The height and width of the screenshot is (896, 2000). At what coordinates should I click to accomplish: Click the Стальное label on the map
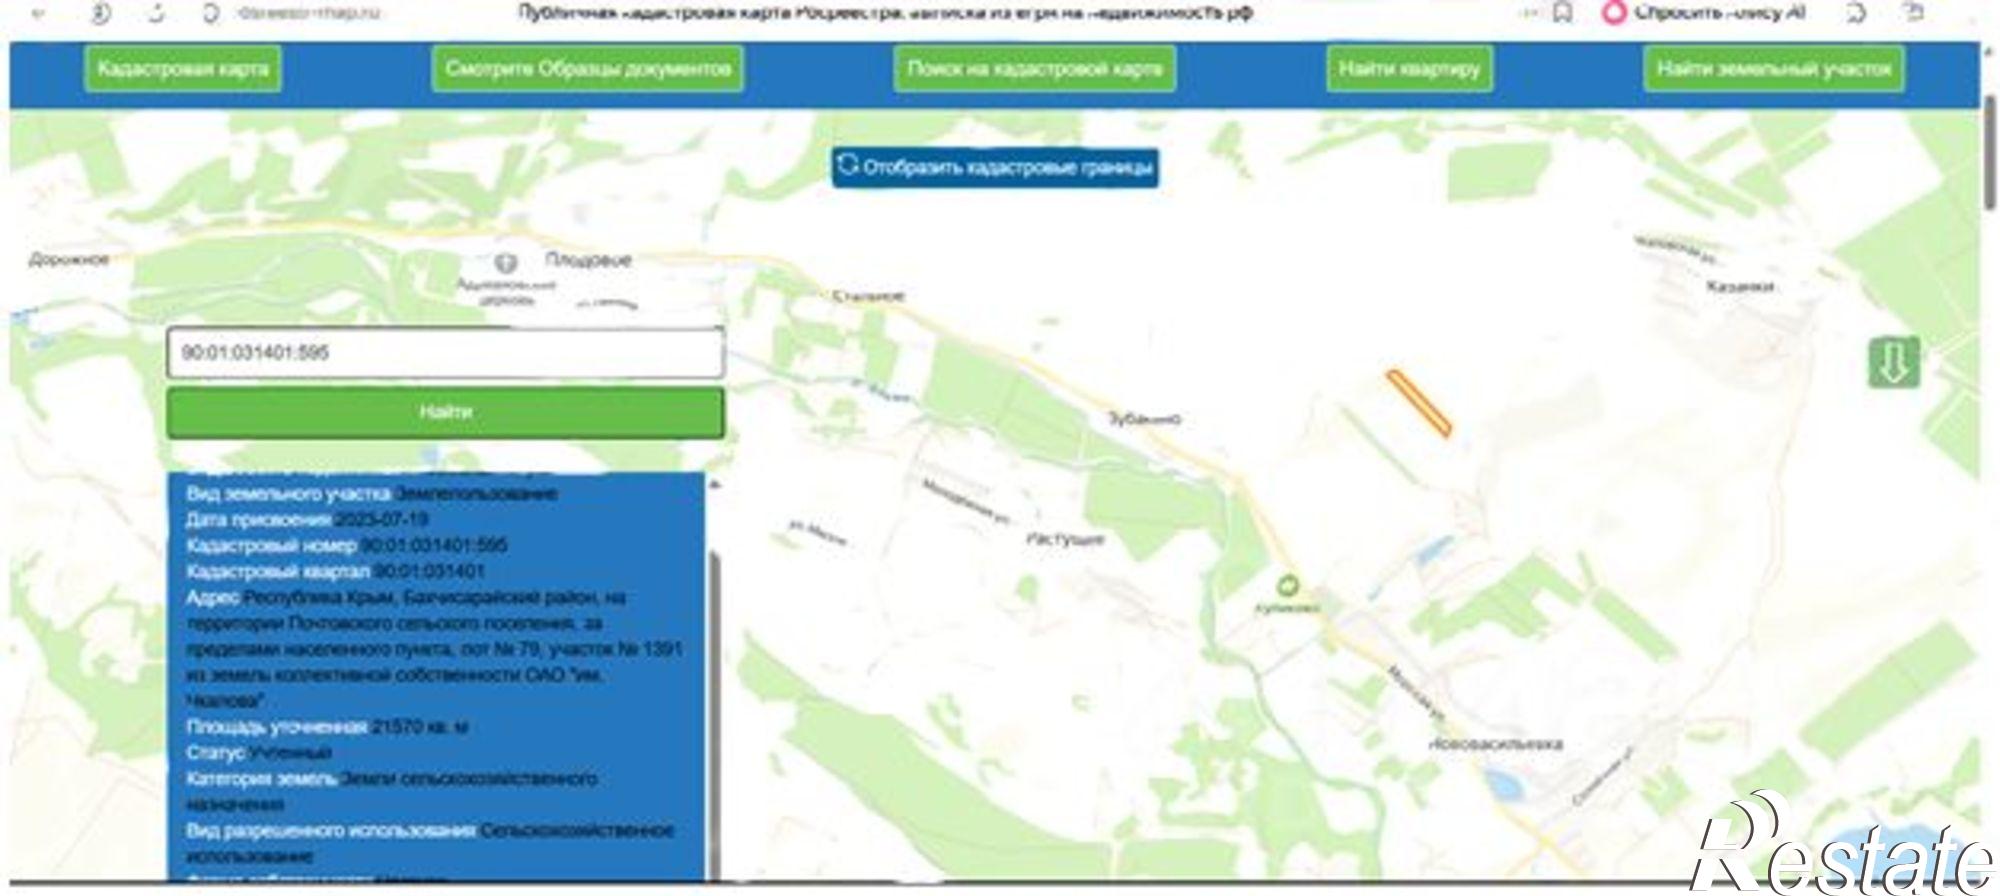pyautogui.click(x=869, y=296)
